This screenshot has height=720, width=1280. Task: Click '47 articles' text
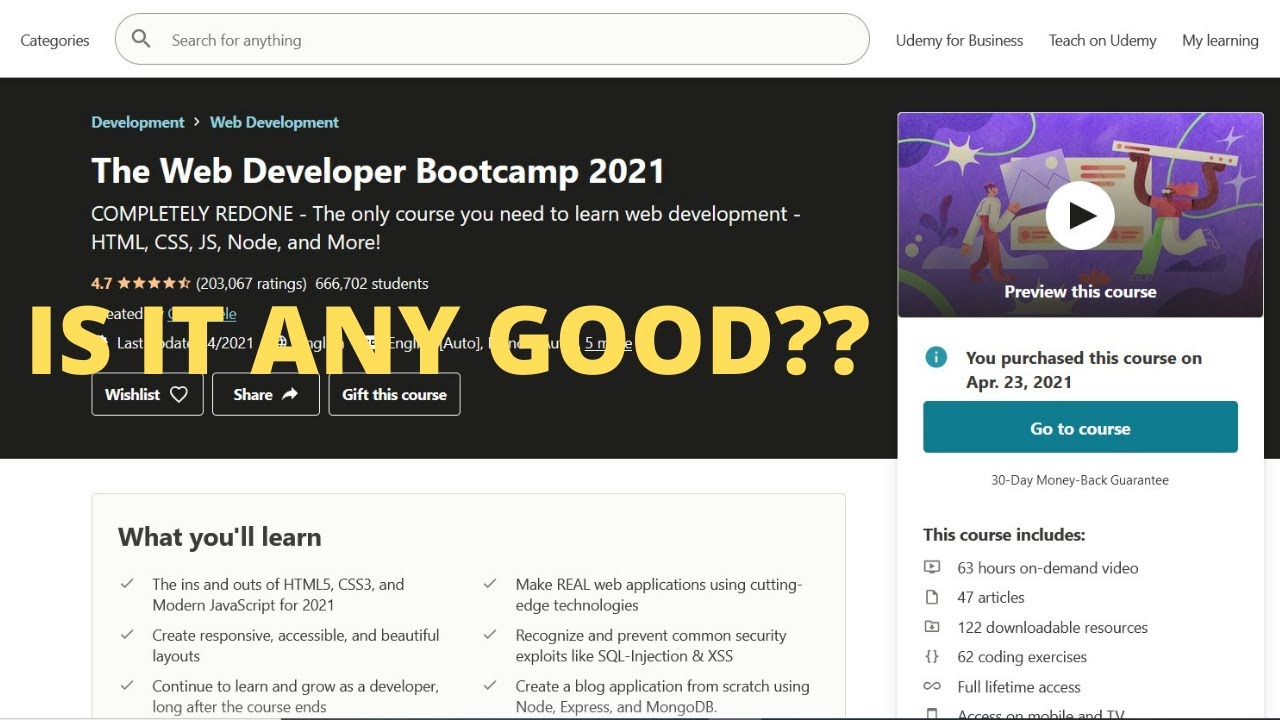tap(991, 597)
